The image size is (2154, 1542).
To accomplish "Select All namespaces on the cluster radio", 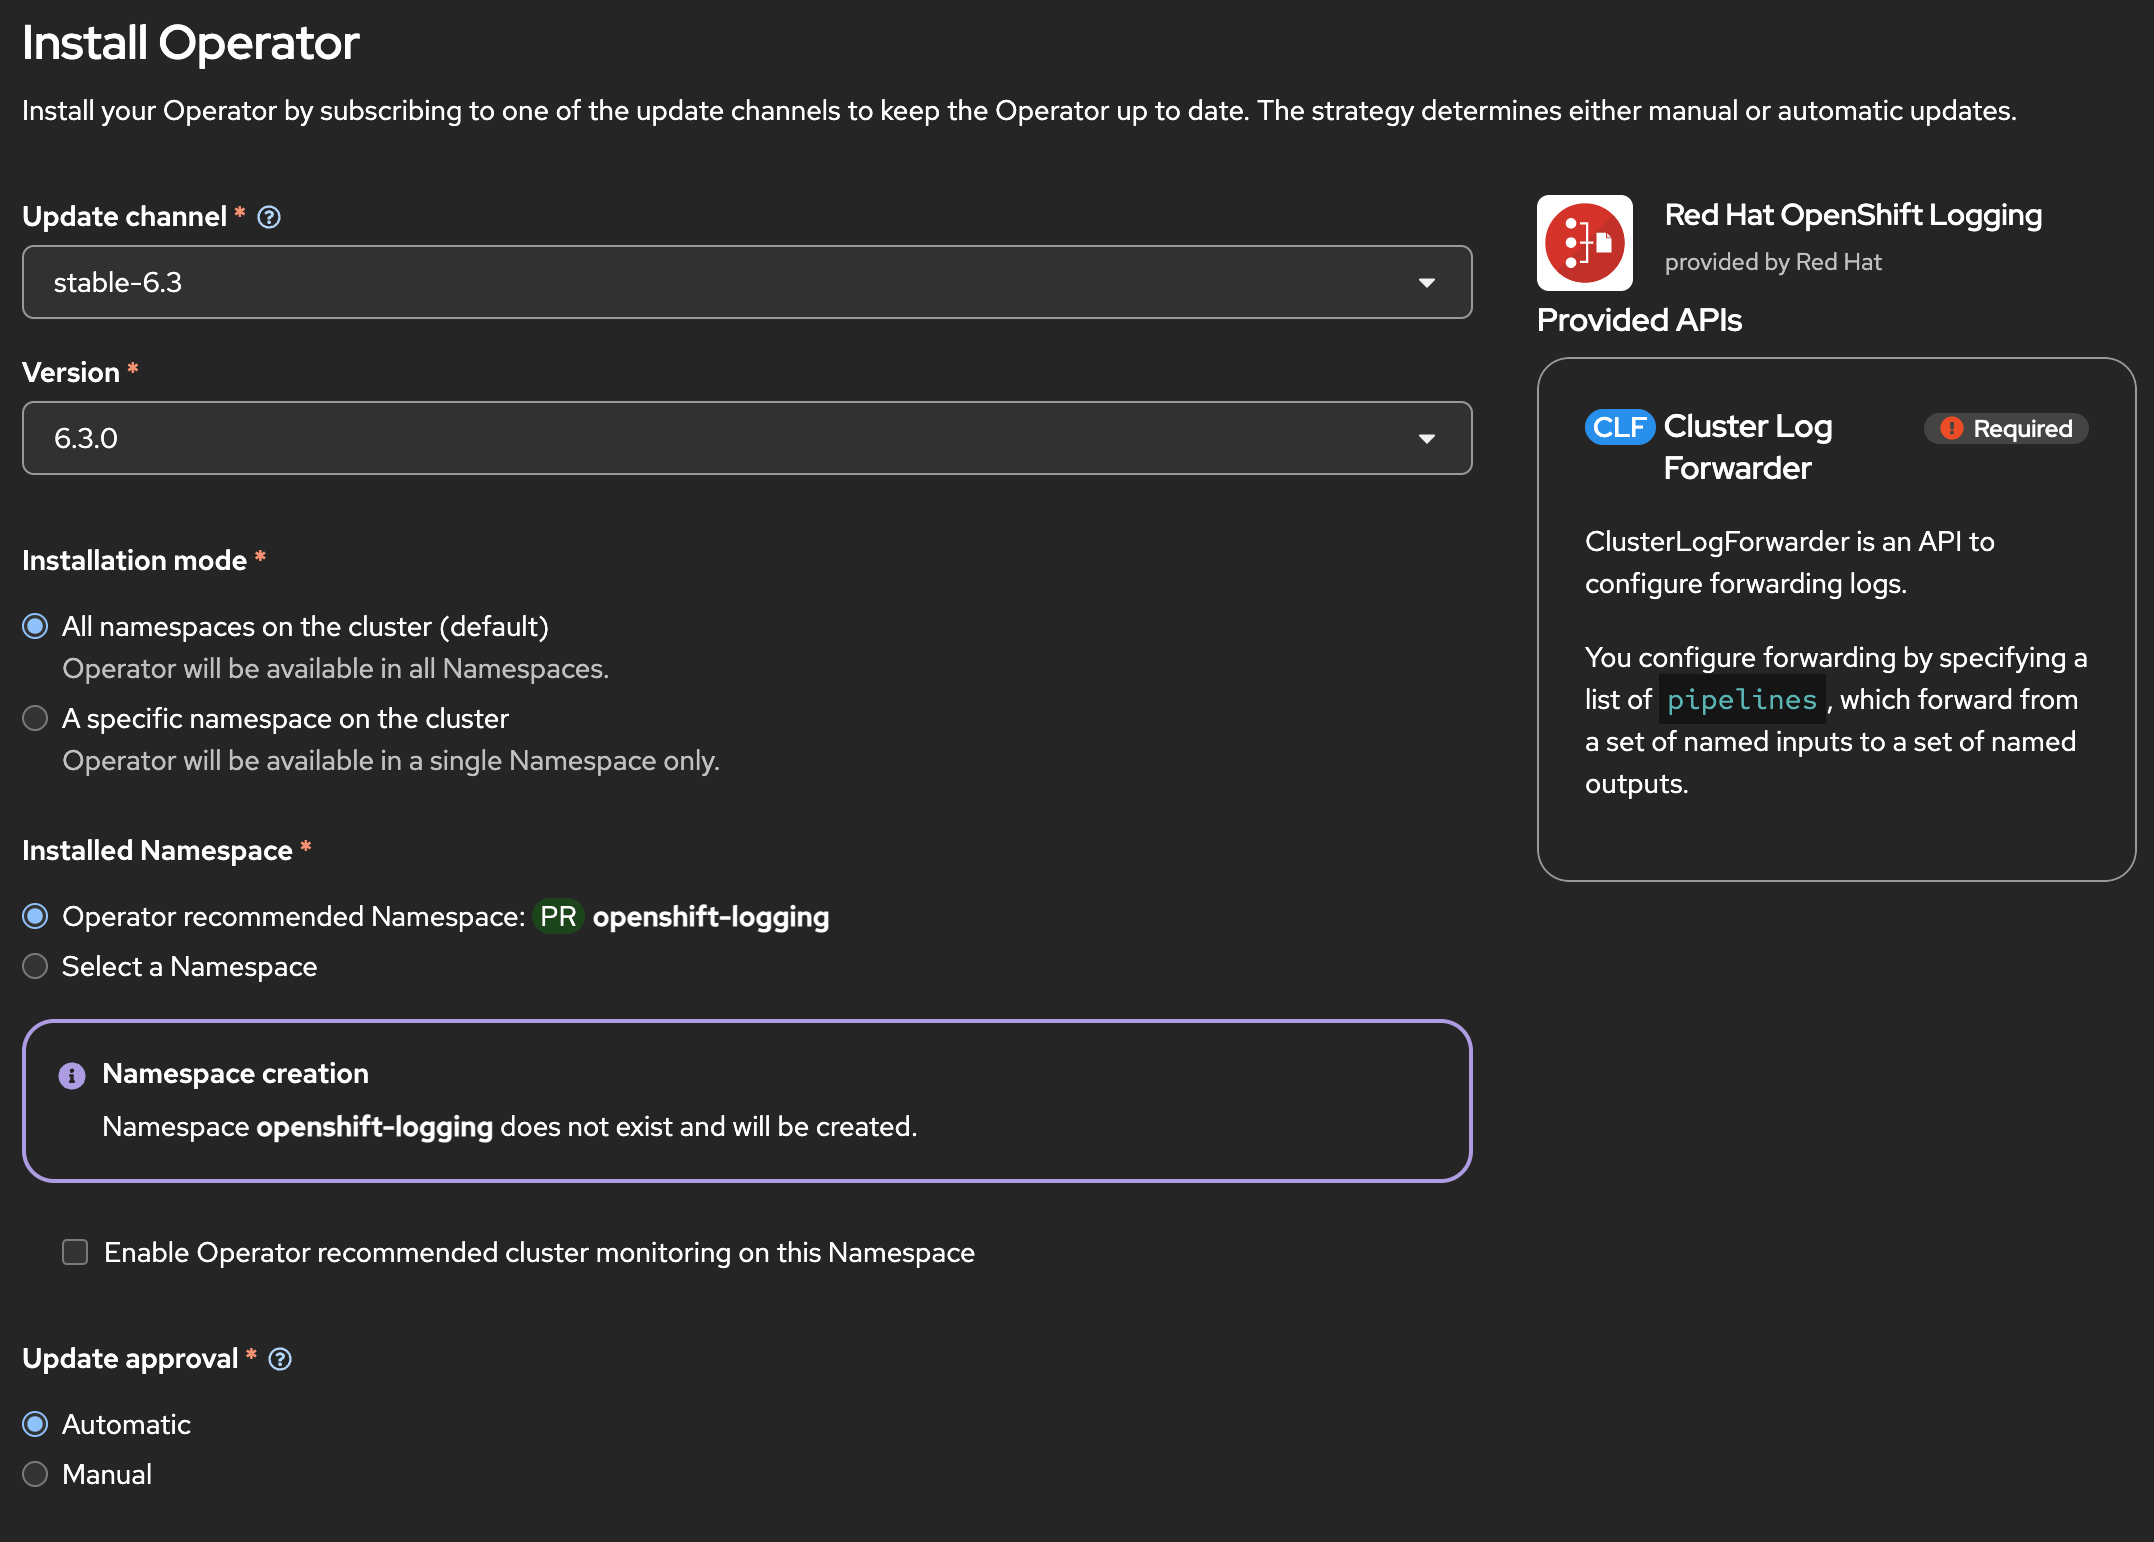I will tap(35, 626).
